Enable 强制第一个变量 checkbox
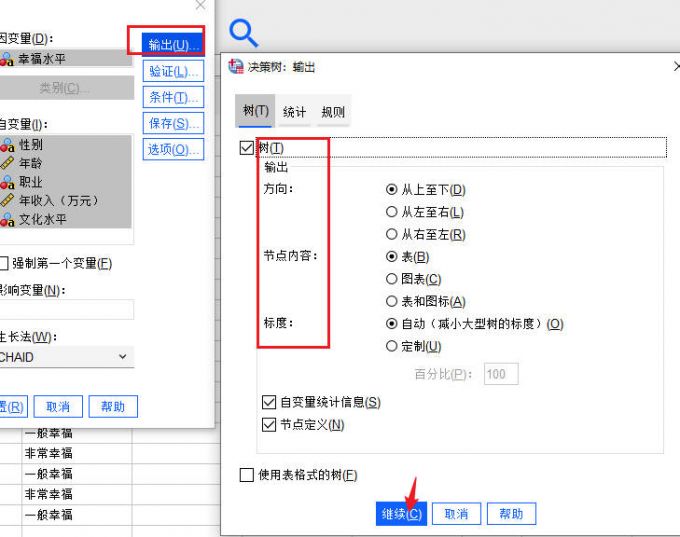 pyautogui.click(x=3, y=263)
